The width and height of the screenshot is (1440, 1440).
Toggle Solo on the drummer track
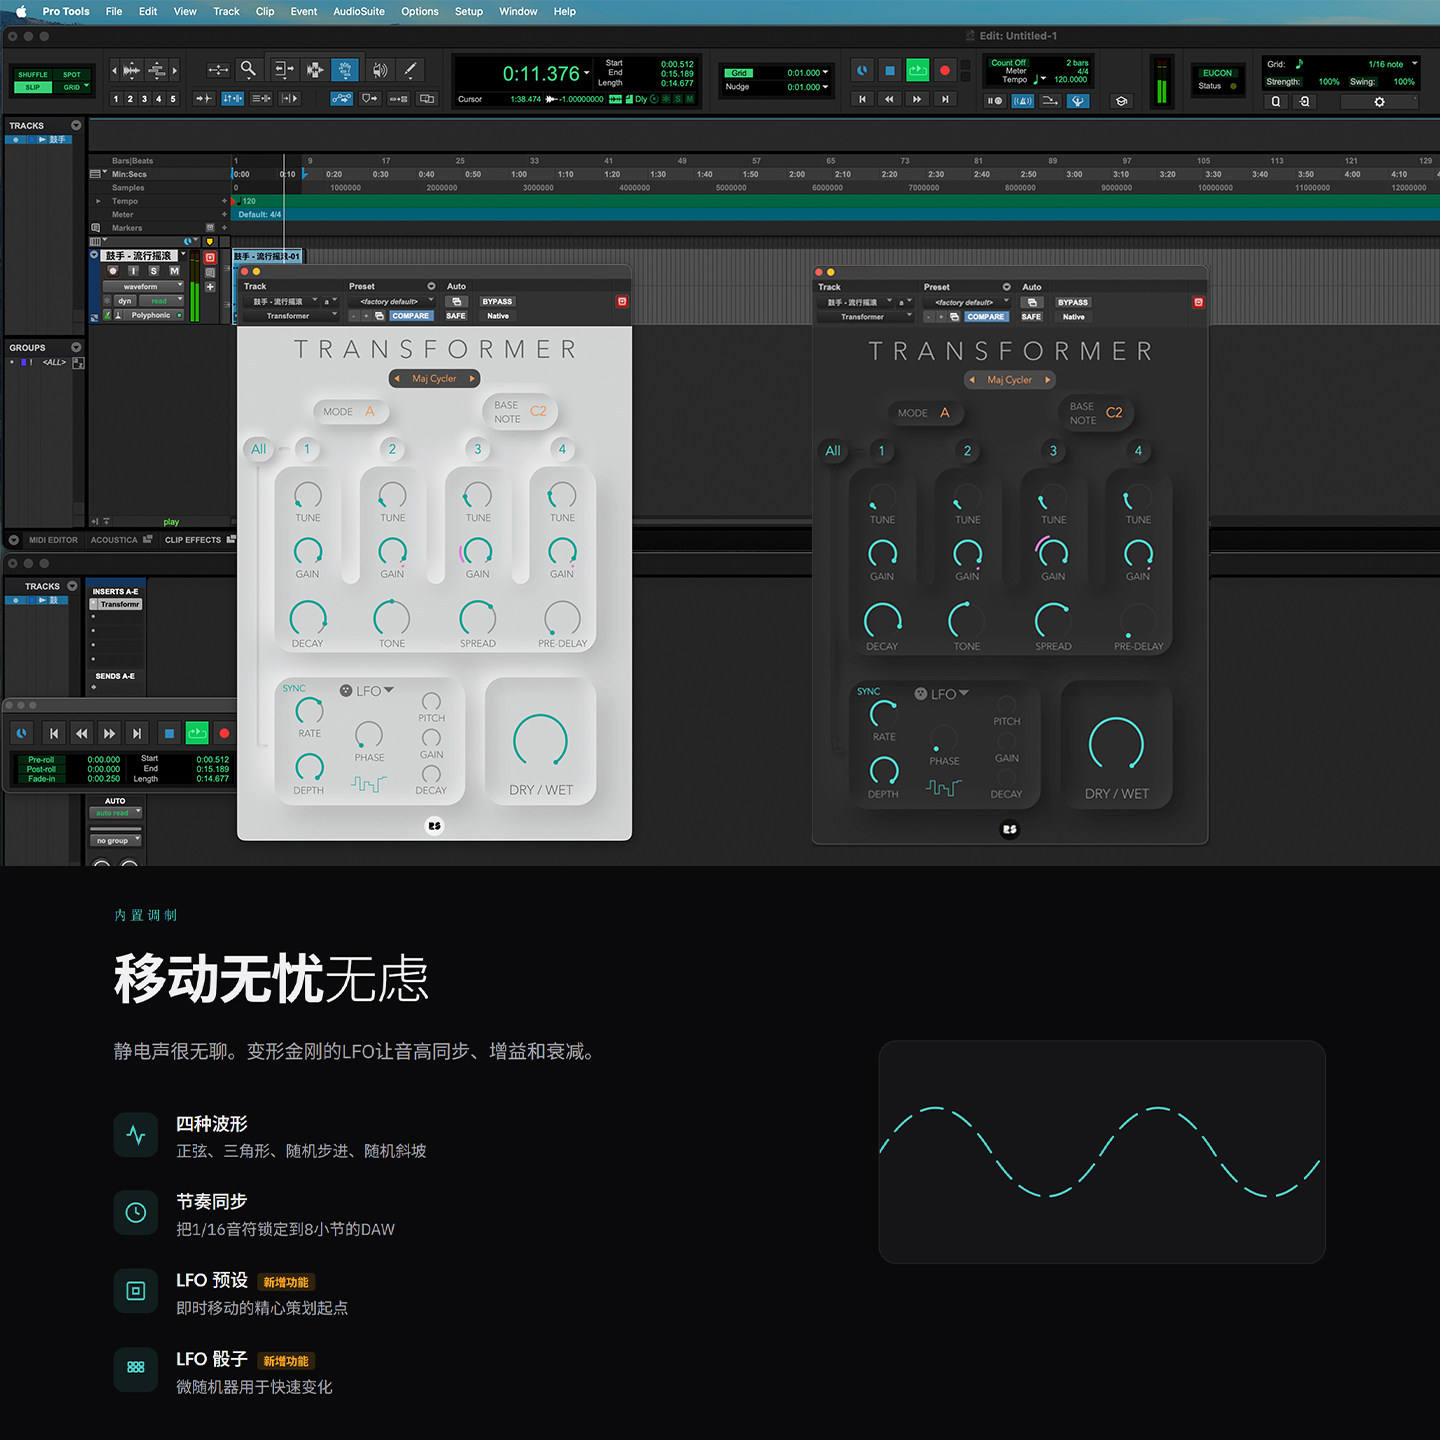pos(154,271)
